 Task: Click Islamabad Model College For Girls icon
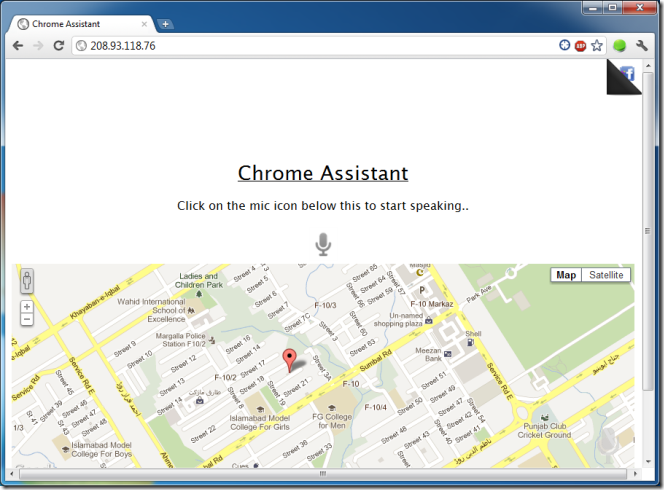260,409
